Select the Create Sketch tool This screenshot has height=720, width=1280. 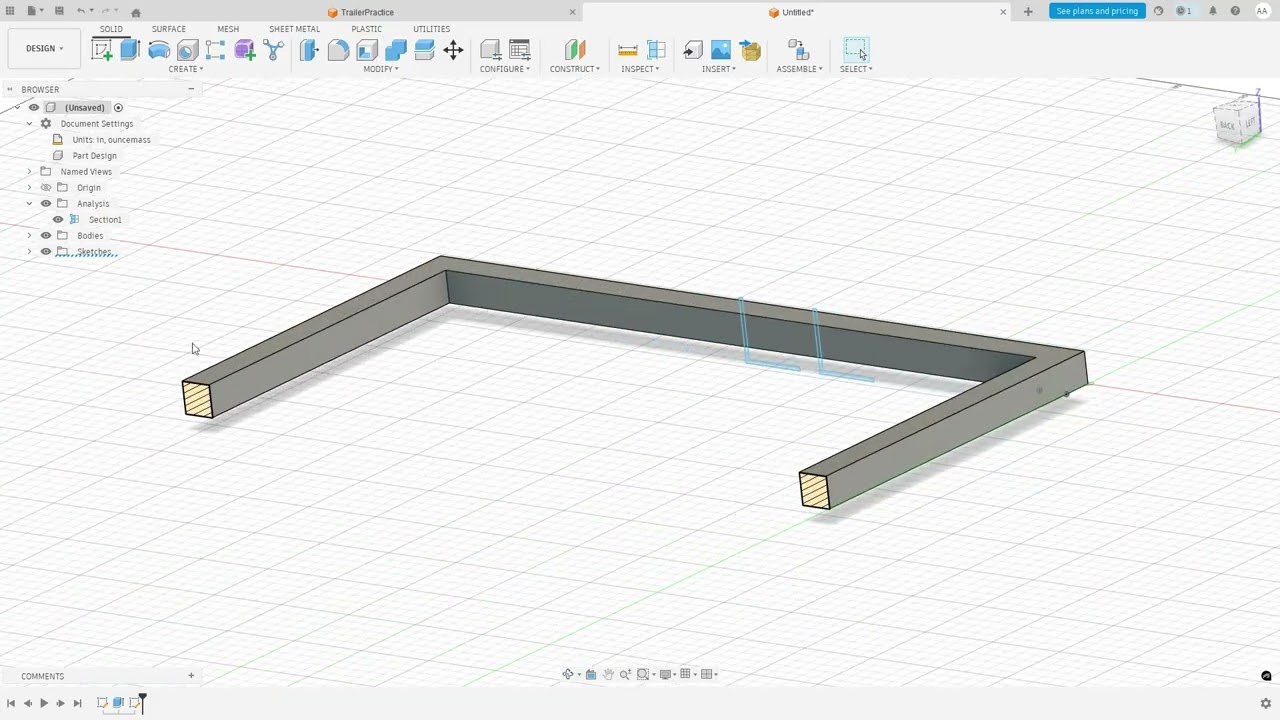[x=102, y=50]
